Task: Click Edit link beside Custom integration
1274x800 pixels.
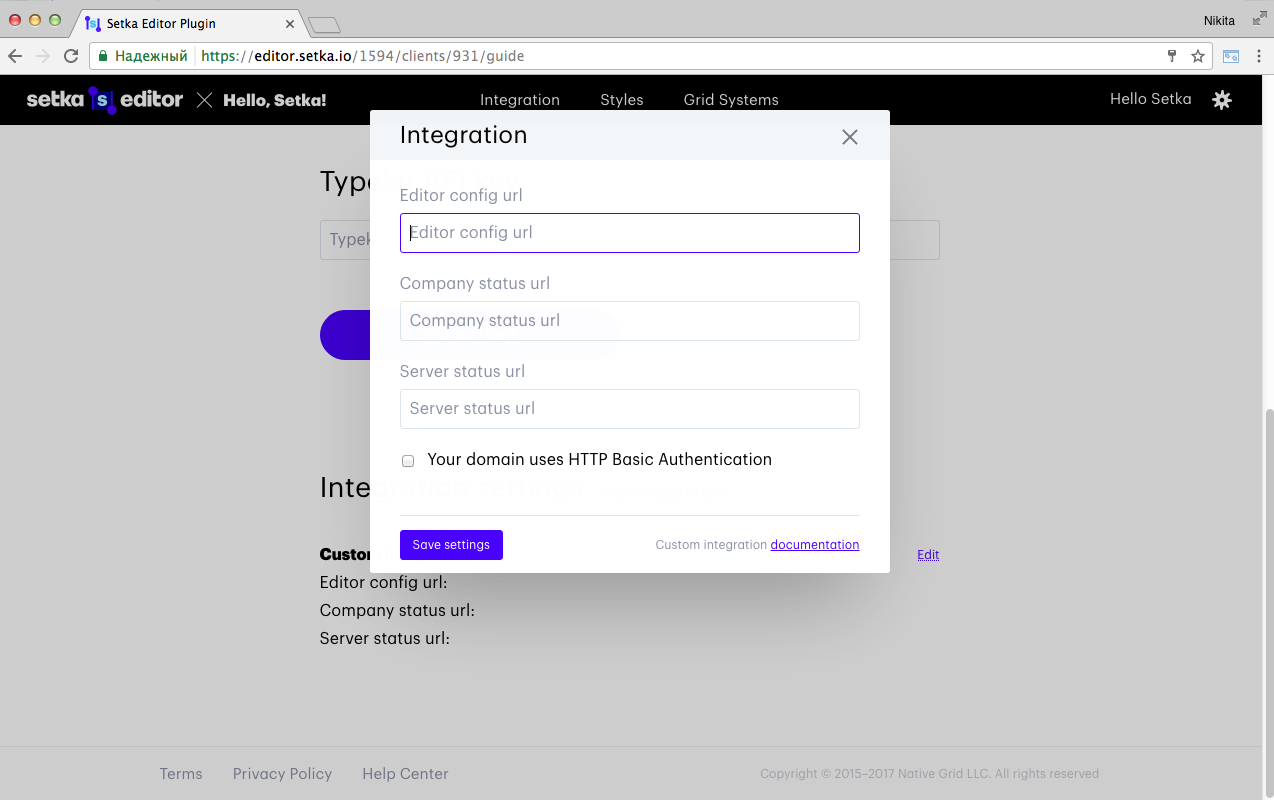Action: pos(928,555)
